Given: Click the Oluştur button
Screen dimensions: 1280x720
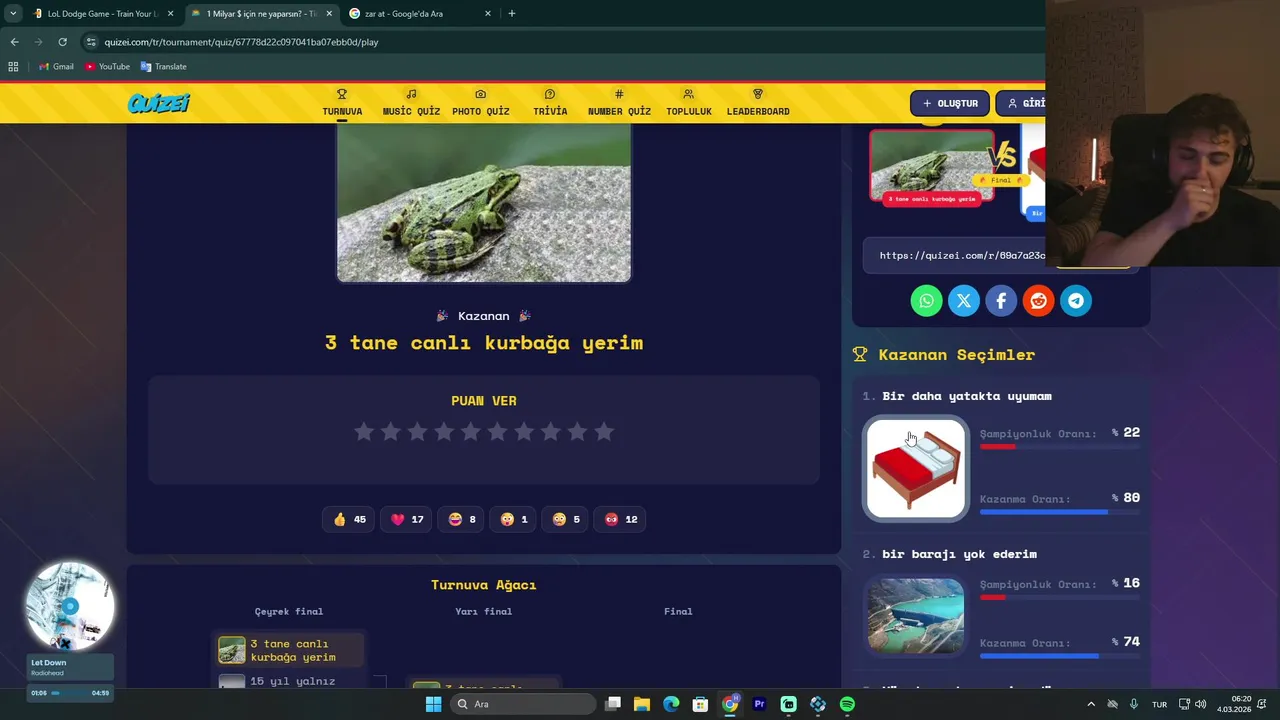Looking at the screenshot, I should (950, 103).
